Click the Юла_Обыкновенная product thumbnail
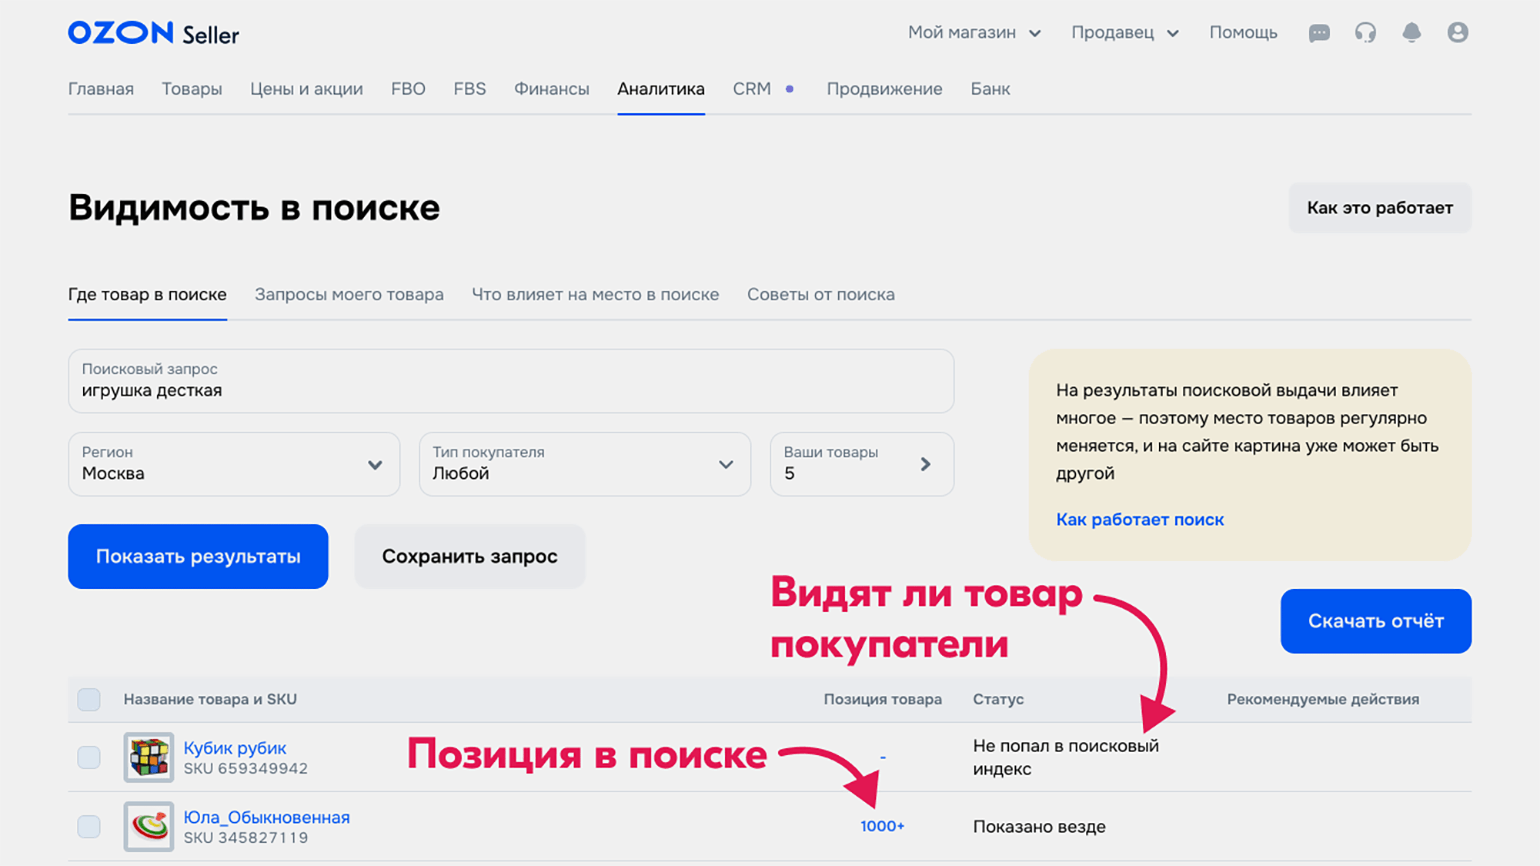The width and height of the screenshot is (1540, 866). tap(149, 826)
